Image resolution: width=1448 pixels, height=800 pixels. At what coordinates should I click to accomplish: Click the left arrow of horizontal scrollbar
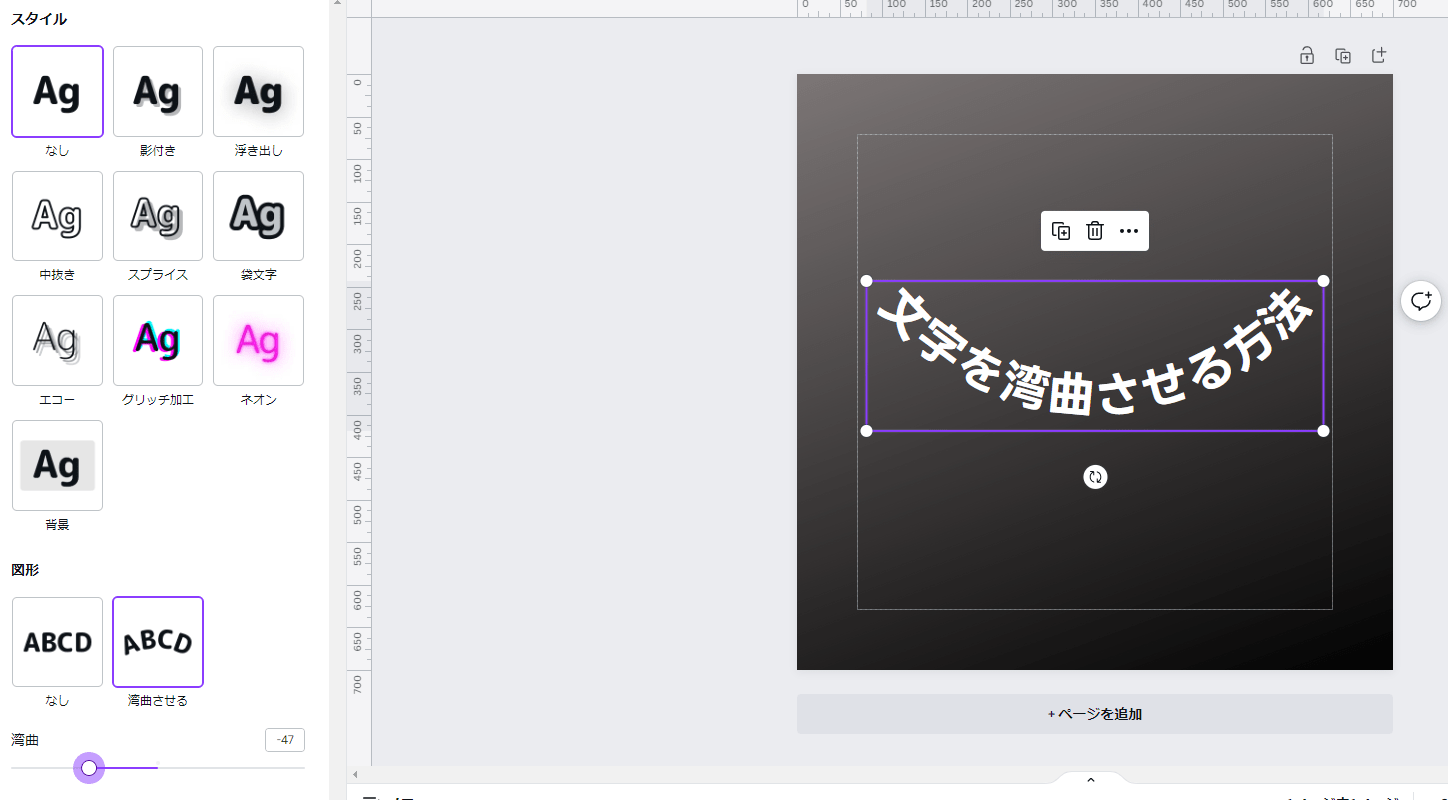pos(354,775)
